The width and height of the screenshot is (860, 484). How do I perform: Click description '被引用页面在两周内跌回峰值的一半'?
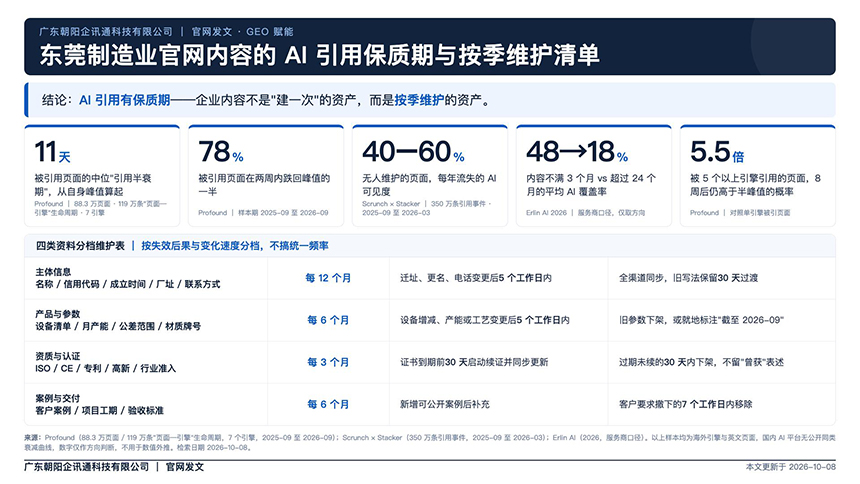pos(264,185)
